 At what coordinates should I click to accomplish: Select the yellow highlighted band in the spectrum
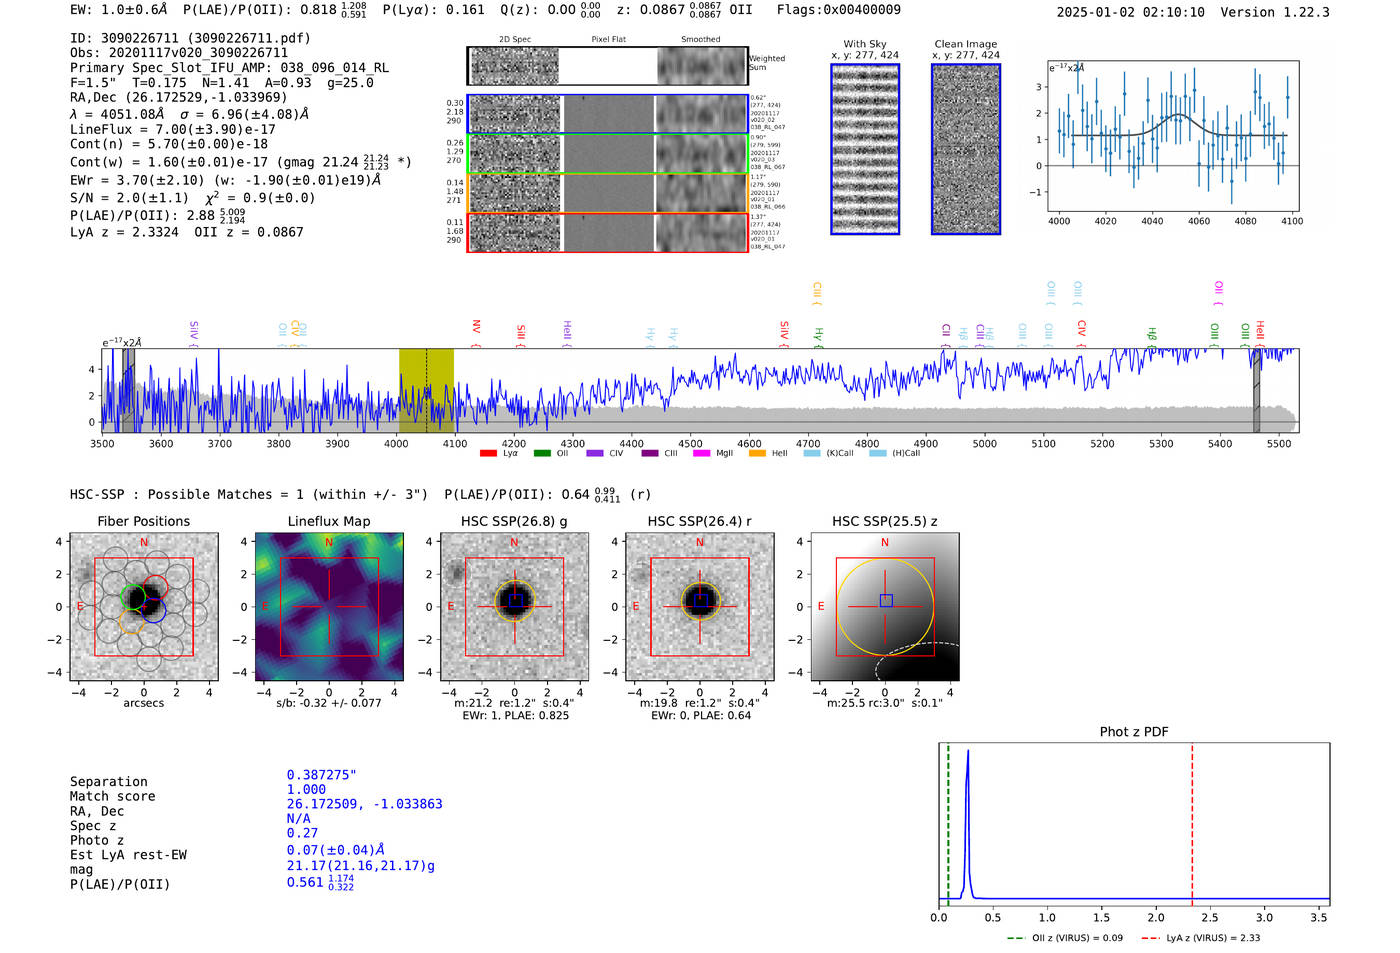pos(426,390)
